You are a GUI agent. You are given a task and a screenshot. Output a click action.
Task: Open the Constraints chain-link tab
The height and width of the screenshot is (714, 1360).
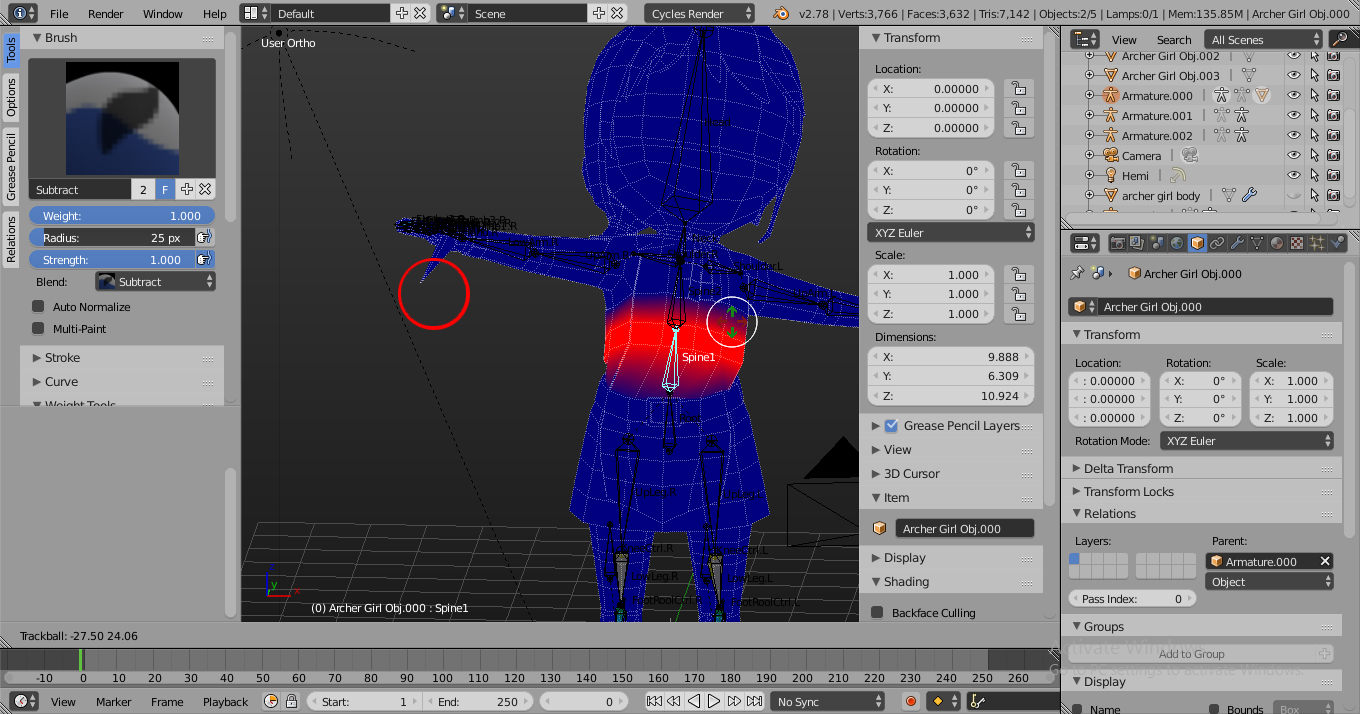tap(1217, 243)
